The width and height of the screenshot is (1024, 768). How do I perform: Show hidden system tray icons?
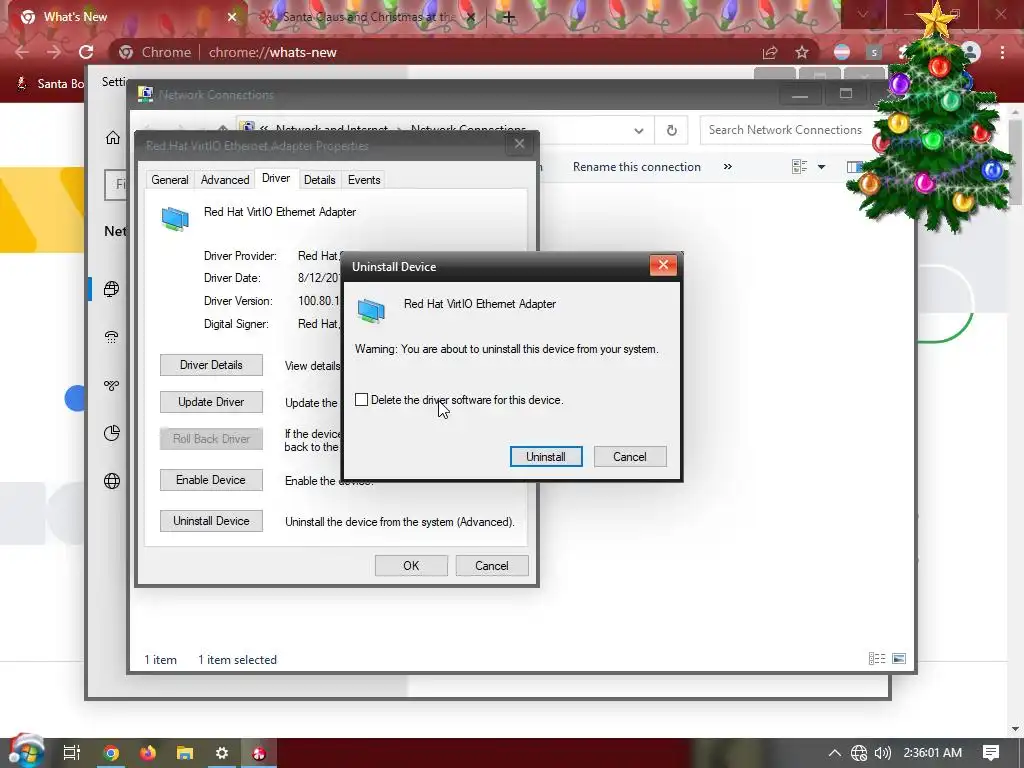(x=835, y=753)
